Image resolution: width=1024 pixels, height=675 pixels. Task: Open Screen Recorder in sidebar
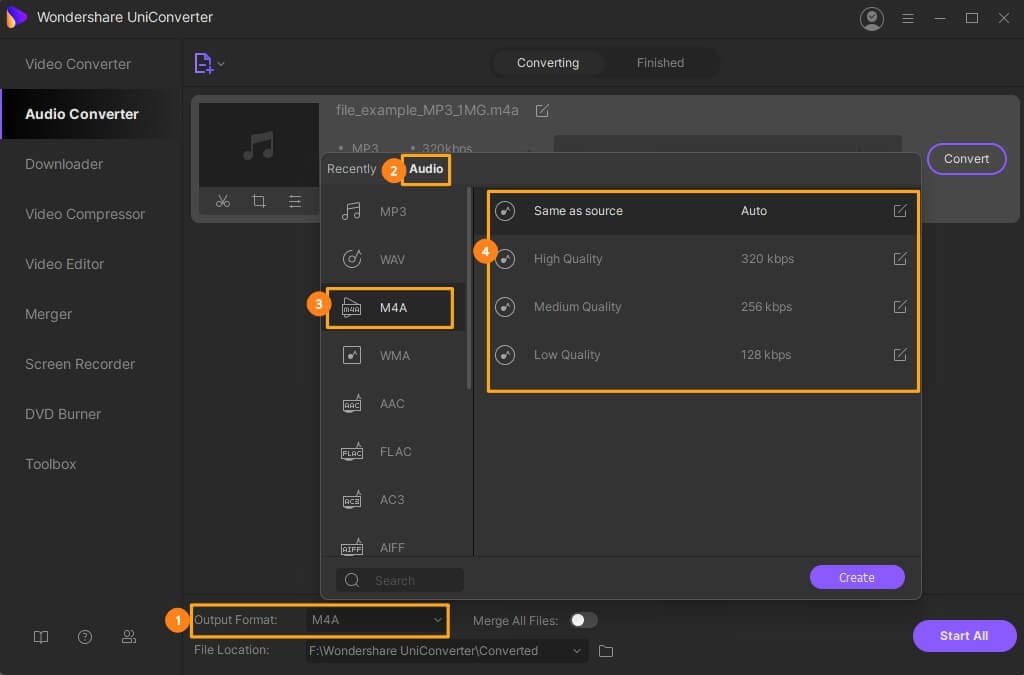coord(91,364)
